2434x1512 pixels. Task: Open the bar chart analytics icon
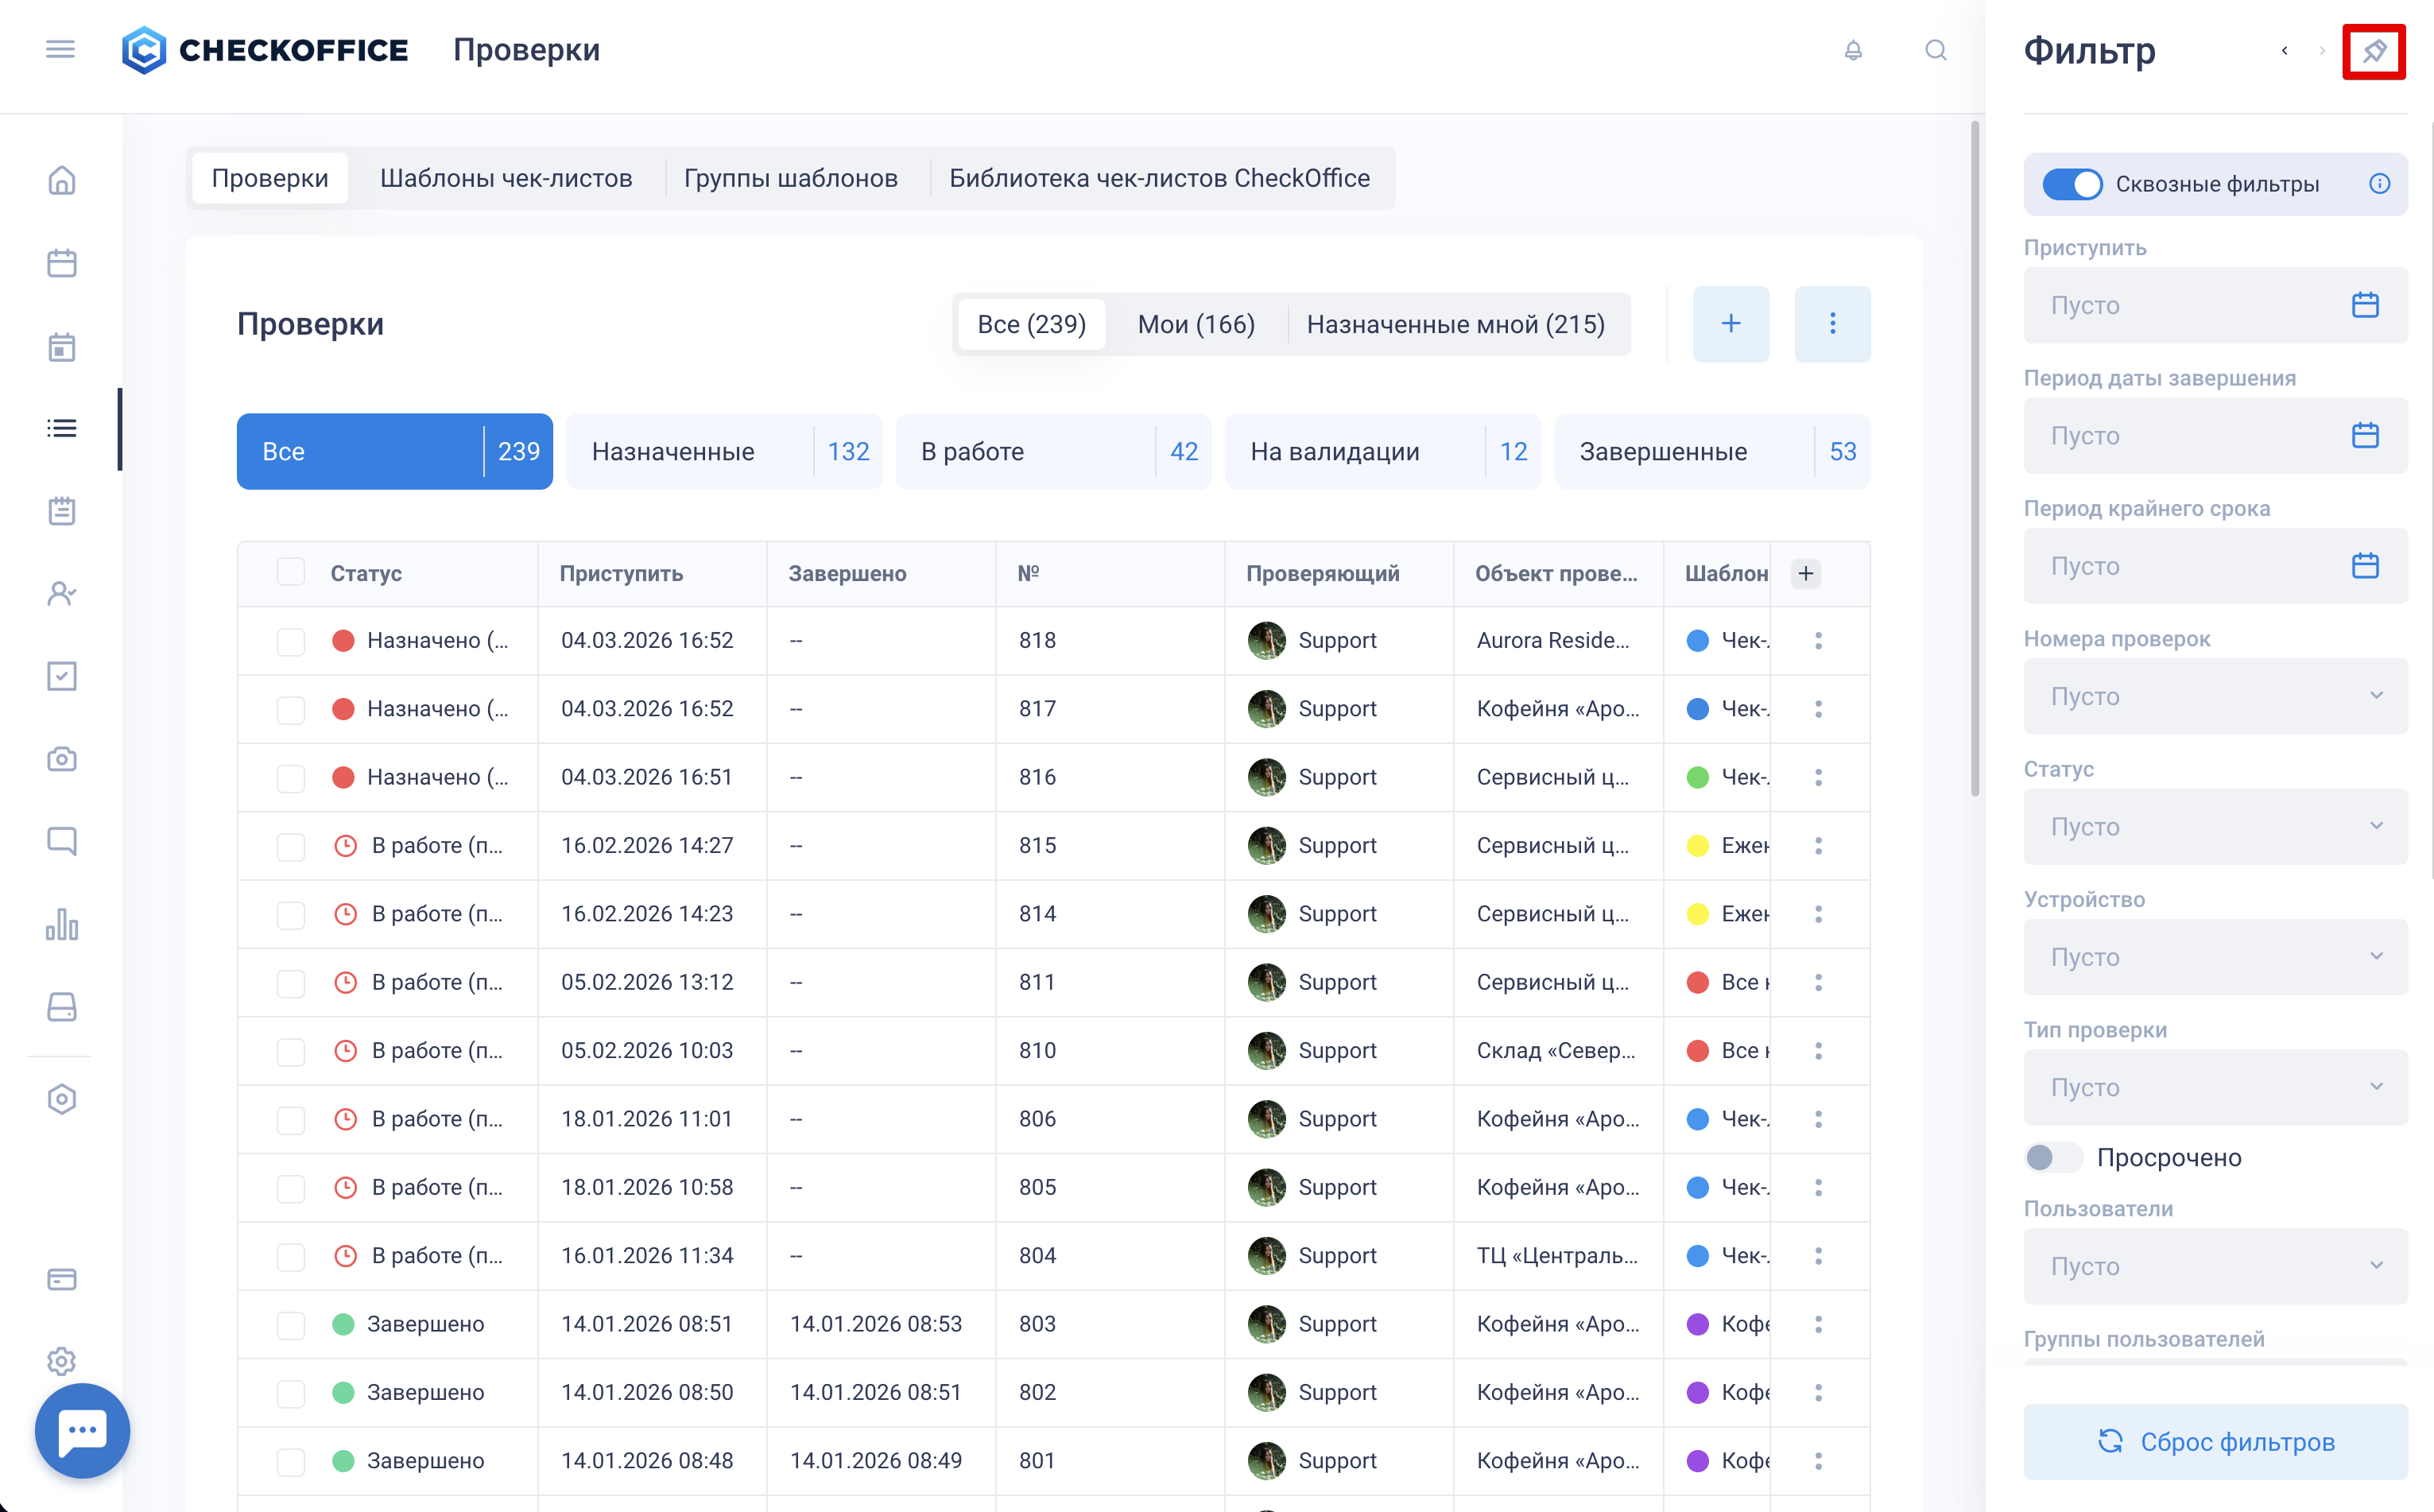click(62, 924)
